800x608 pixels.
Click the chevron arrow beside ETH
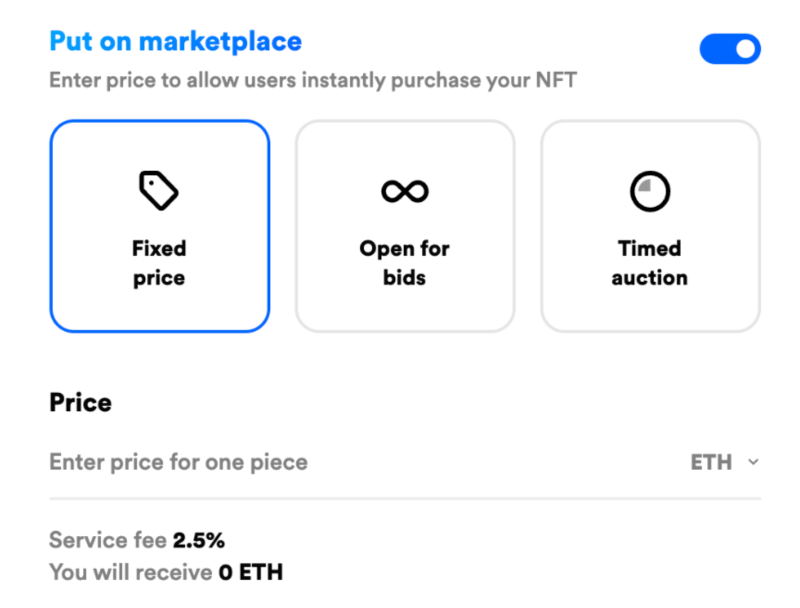753,463
